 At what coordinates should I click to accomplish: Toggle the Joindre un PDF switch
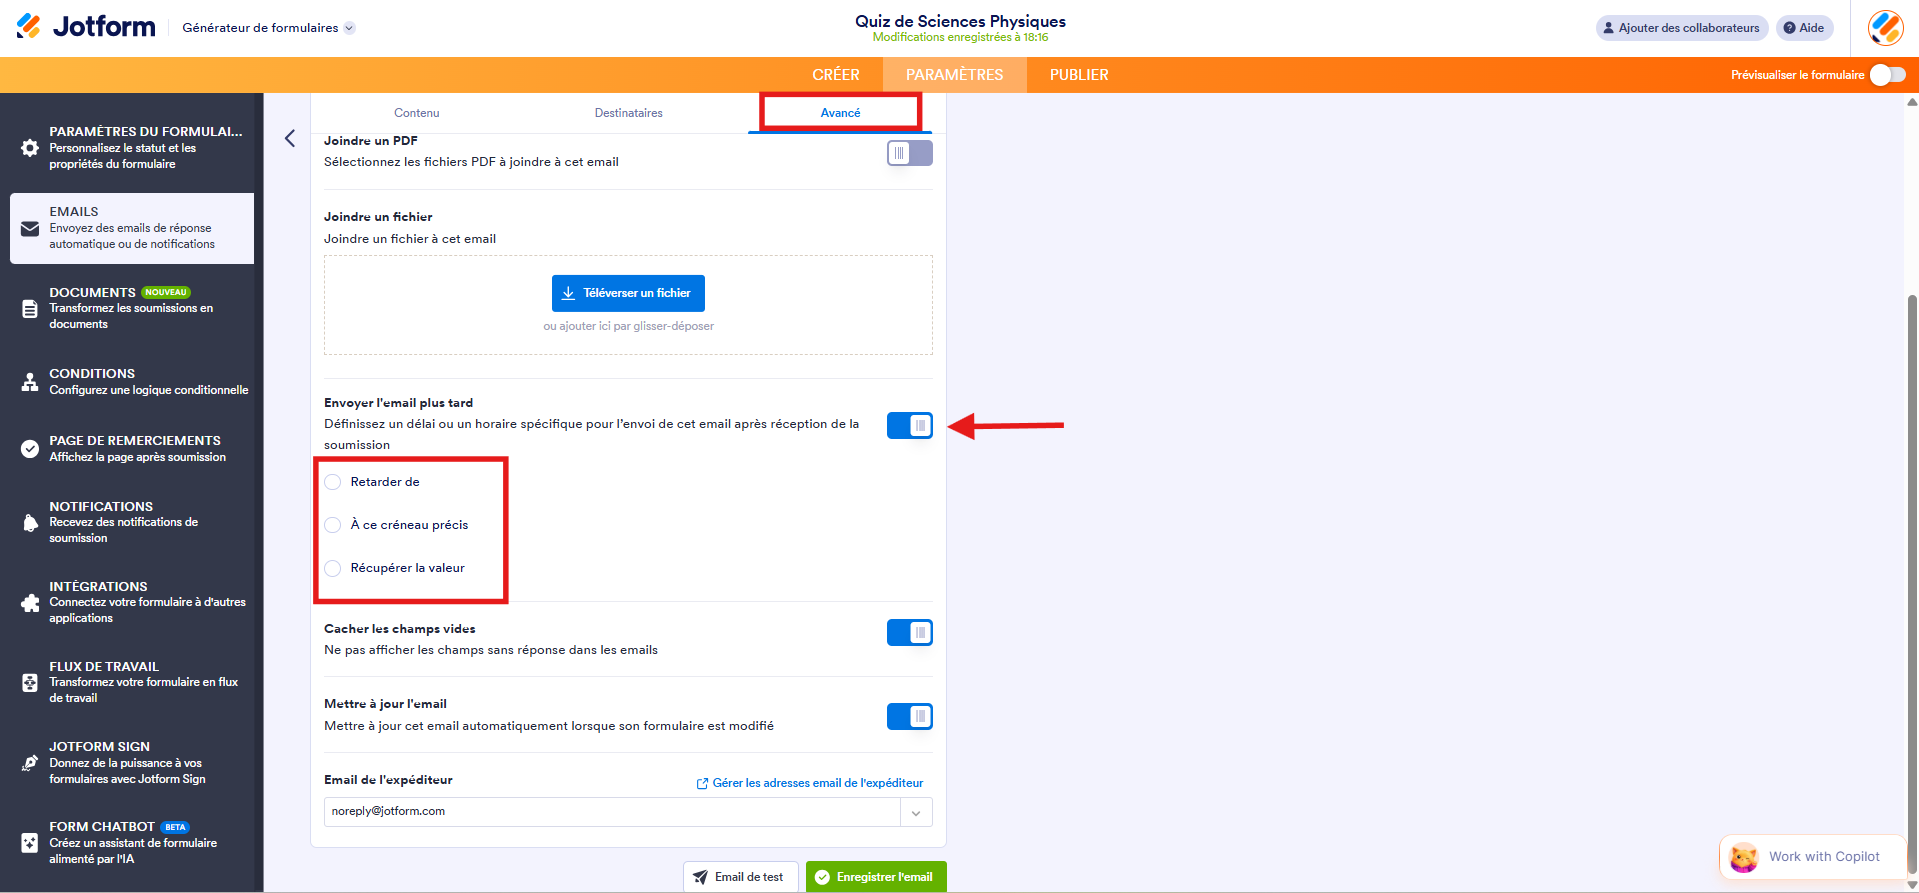click(x=910, y=153)
